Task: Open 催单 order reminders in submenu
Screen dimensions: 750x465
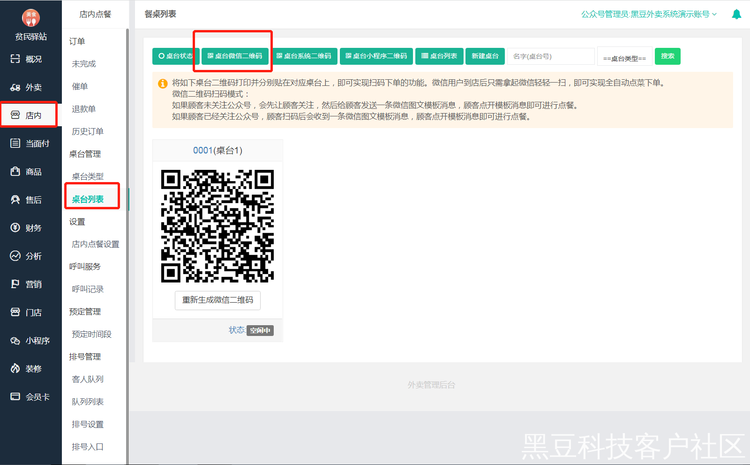Action: 80,86
